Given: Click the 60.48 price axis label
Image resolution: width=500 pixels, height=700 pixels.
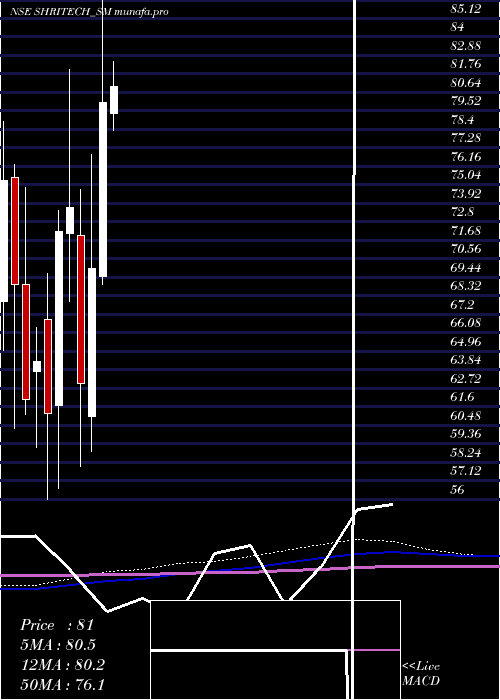Looking at the screenshot, I should pos(465,416).
